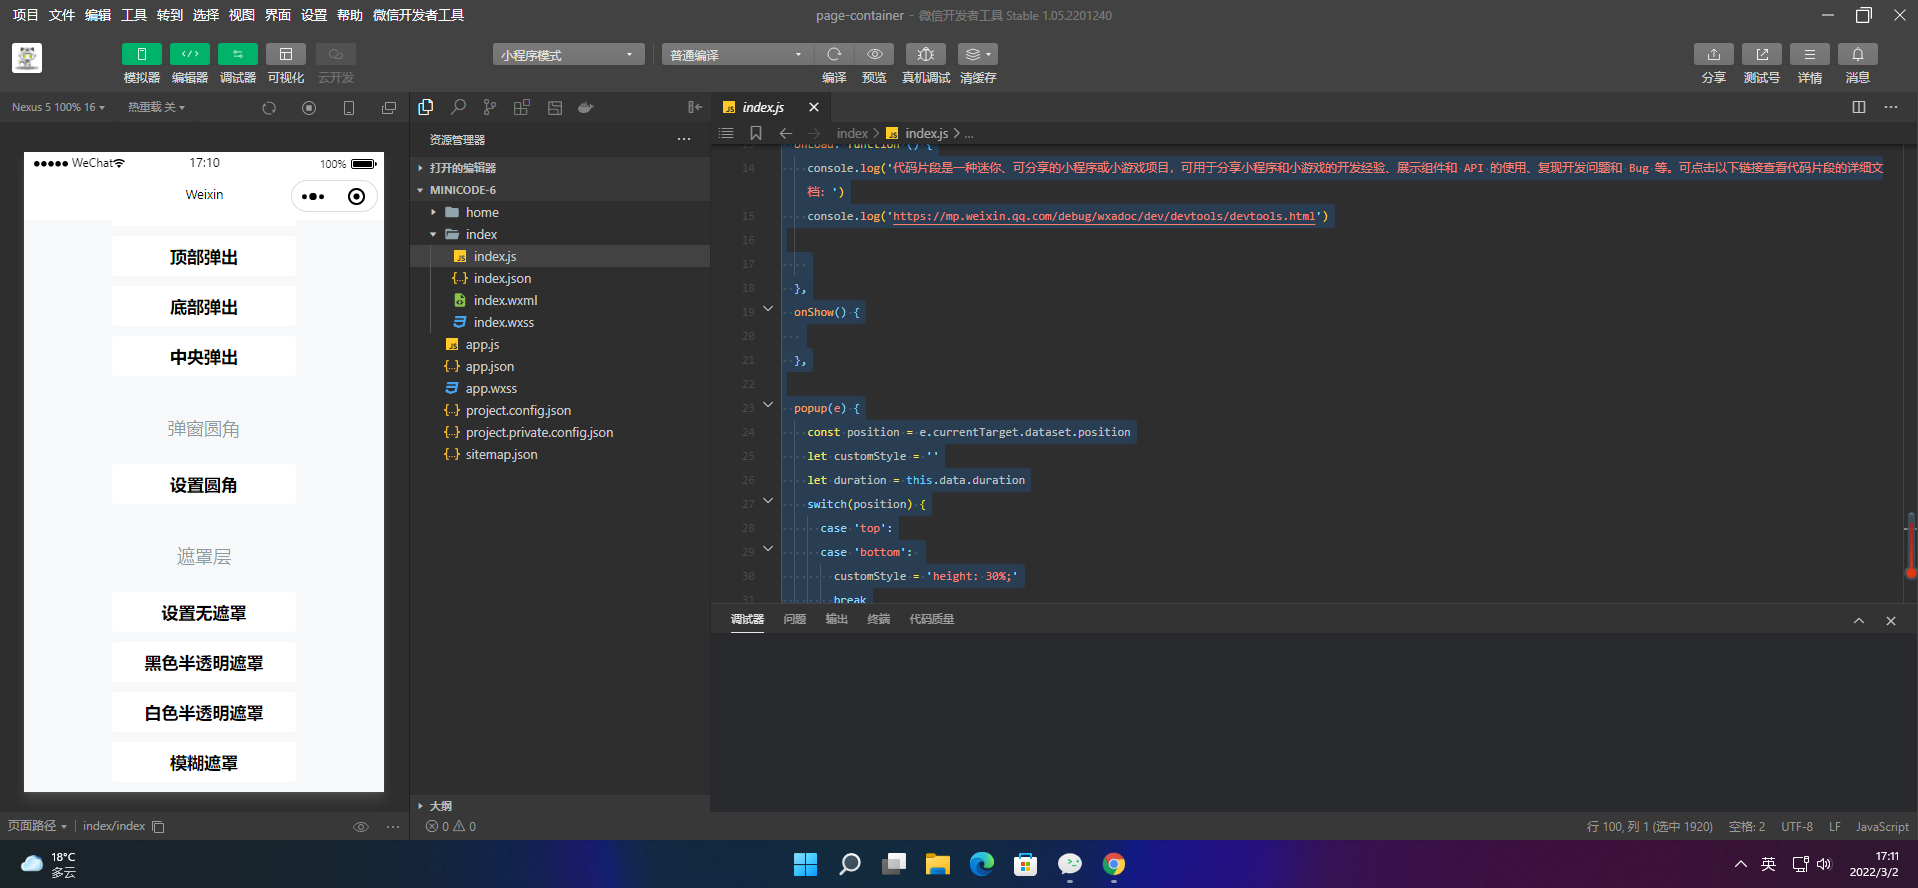
Task: Open the 普通编译 compile mode dropdown
Action: tap(737, 54)
